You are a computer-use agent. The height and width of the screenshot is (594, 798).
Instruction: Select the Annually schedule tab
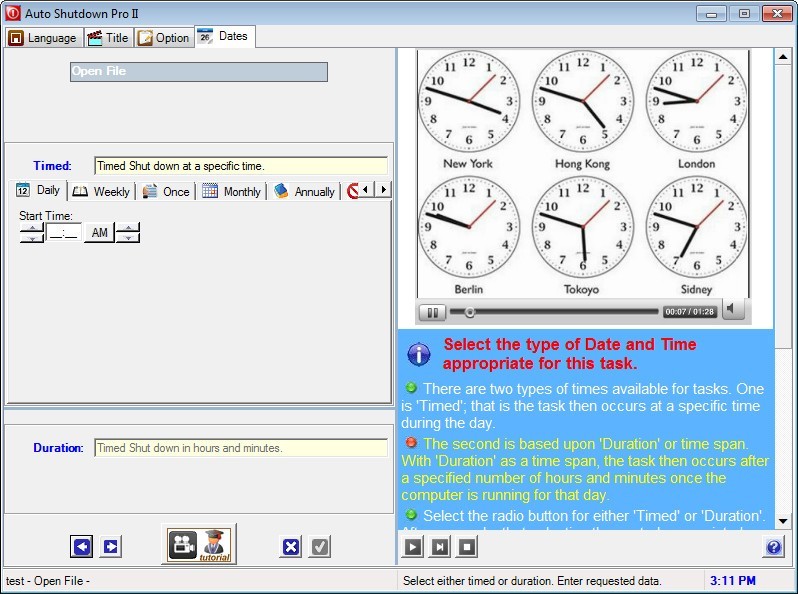point(304,192)
